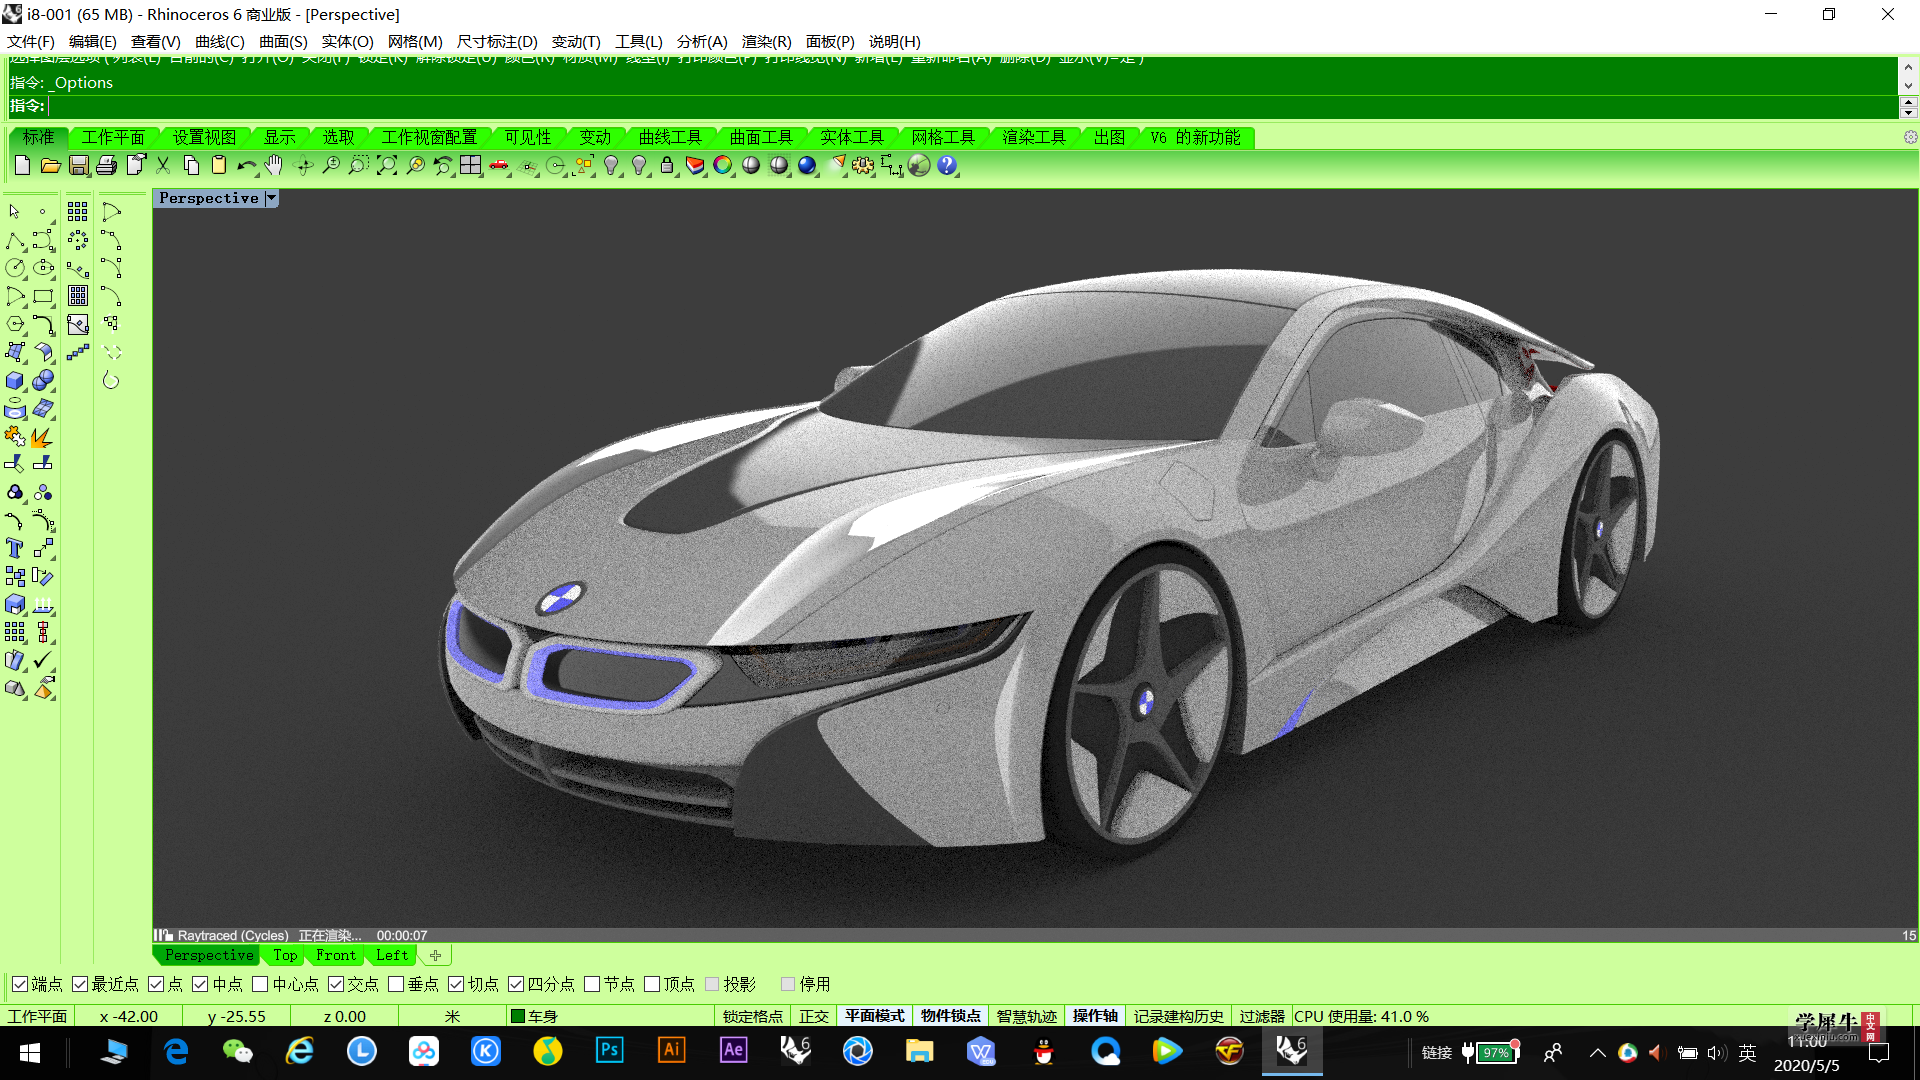This screenshot has height=1080, width=1920.
Task: Toggle 正交 mode in status bar
Action: [x=814, y=1016]
